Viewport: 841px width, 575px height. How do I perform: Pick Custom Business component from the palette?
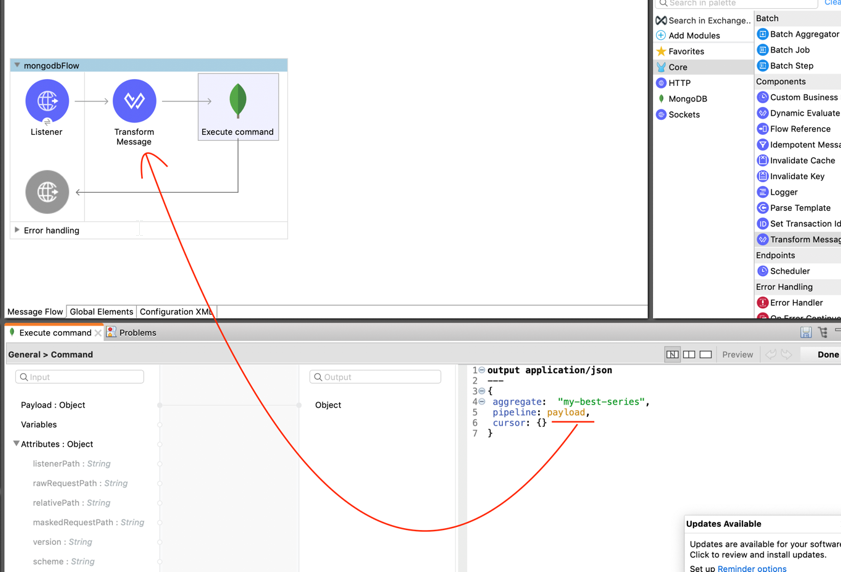coord(798,97)
